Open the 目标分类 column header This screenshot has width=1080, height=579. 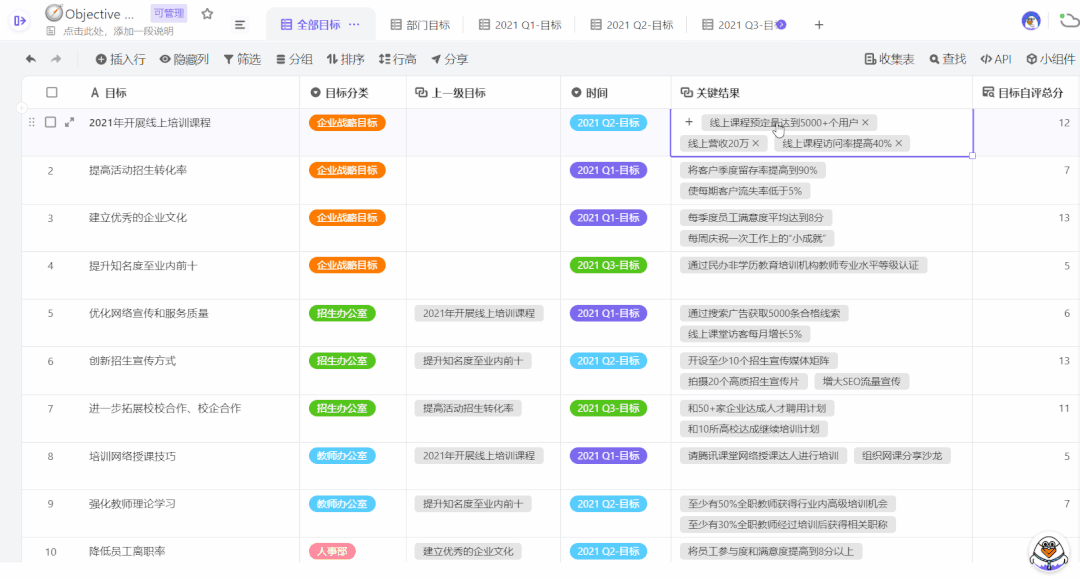(x=353, y=92)
